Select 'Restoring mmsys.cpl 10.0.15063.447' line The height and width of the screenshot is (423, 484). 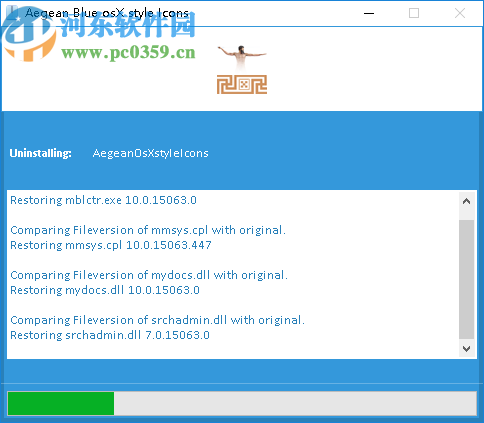point(111,245)
